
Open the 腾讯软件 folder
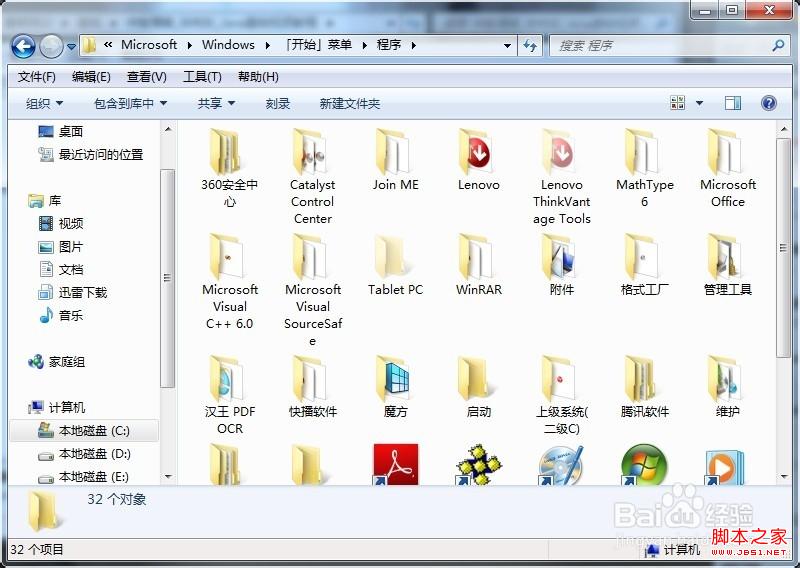(645, 387)
